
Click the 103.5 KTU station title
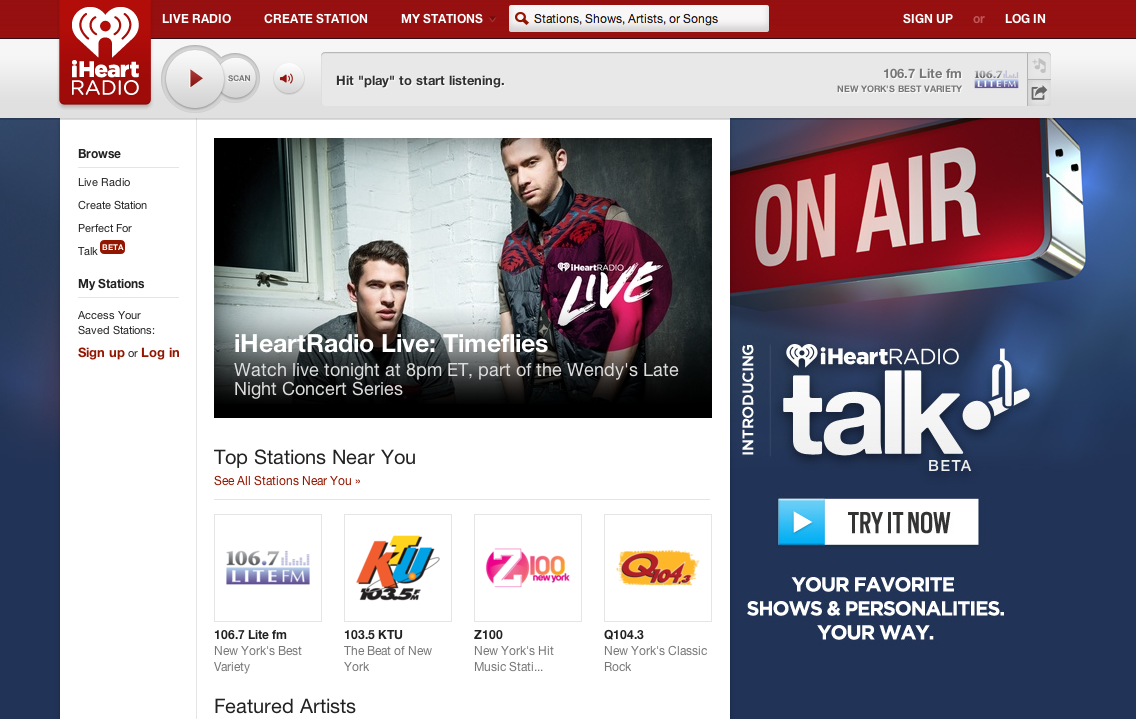pos(373,634)
